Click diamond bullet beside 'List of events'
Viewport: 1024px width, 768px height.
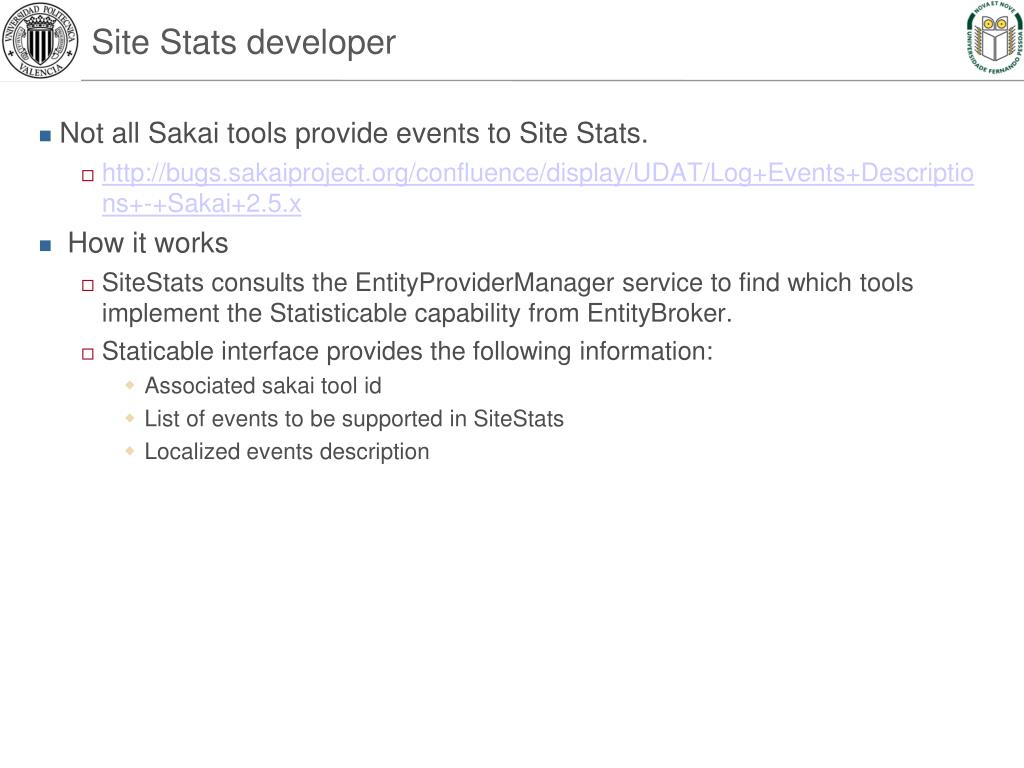(130, 418)
